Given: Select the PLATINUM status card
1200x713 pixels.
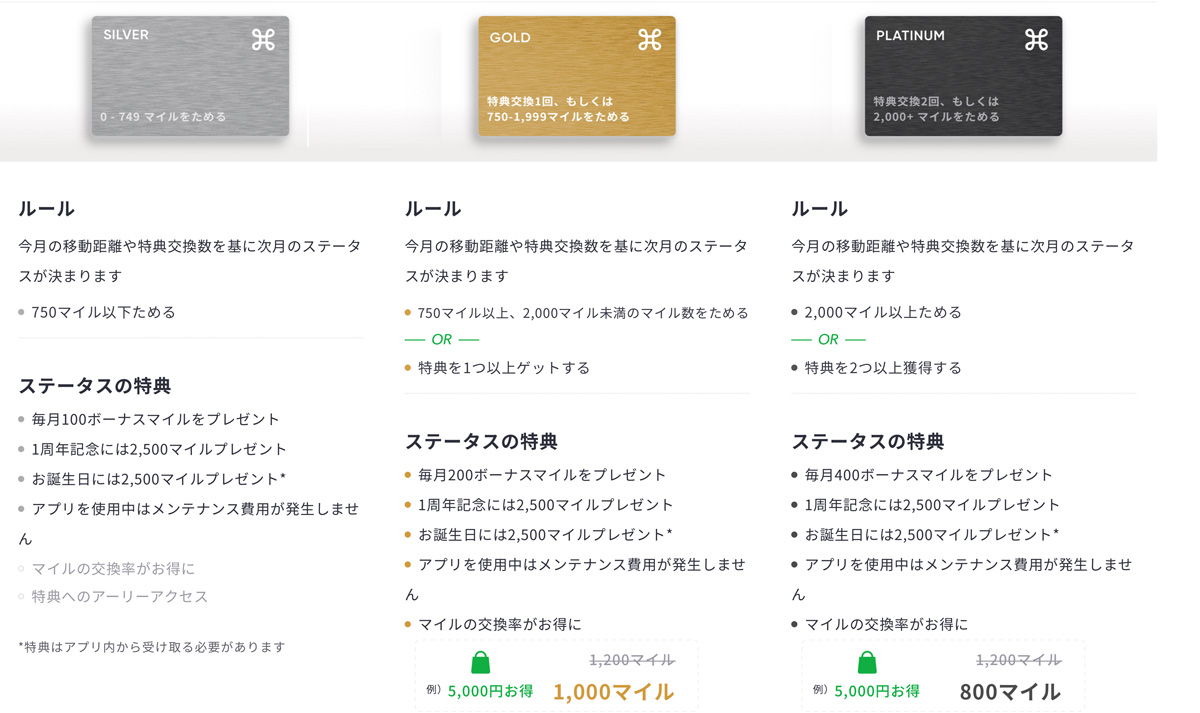Looking at the screenshot, I should (963, 76).
